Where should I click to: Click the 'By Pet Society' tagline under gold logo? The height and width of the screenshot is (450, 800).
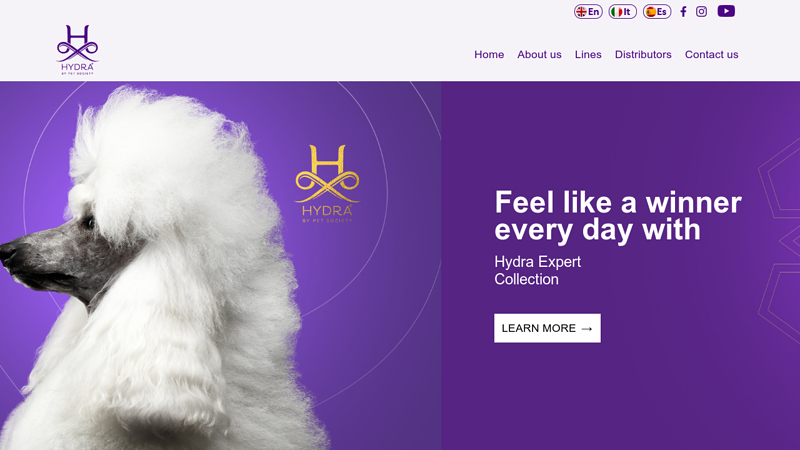click(327, 220)
